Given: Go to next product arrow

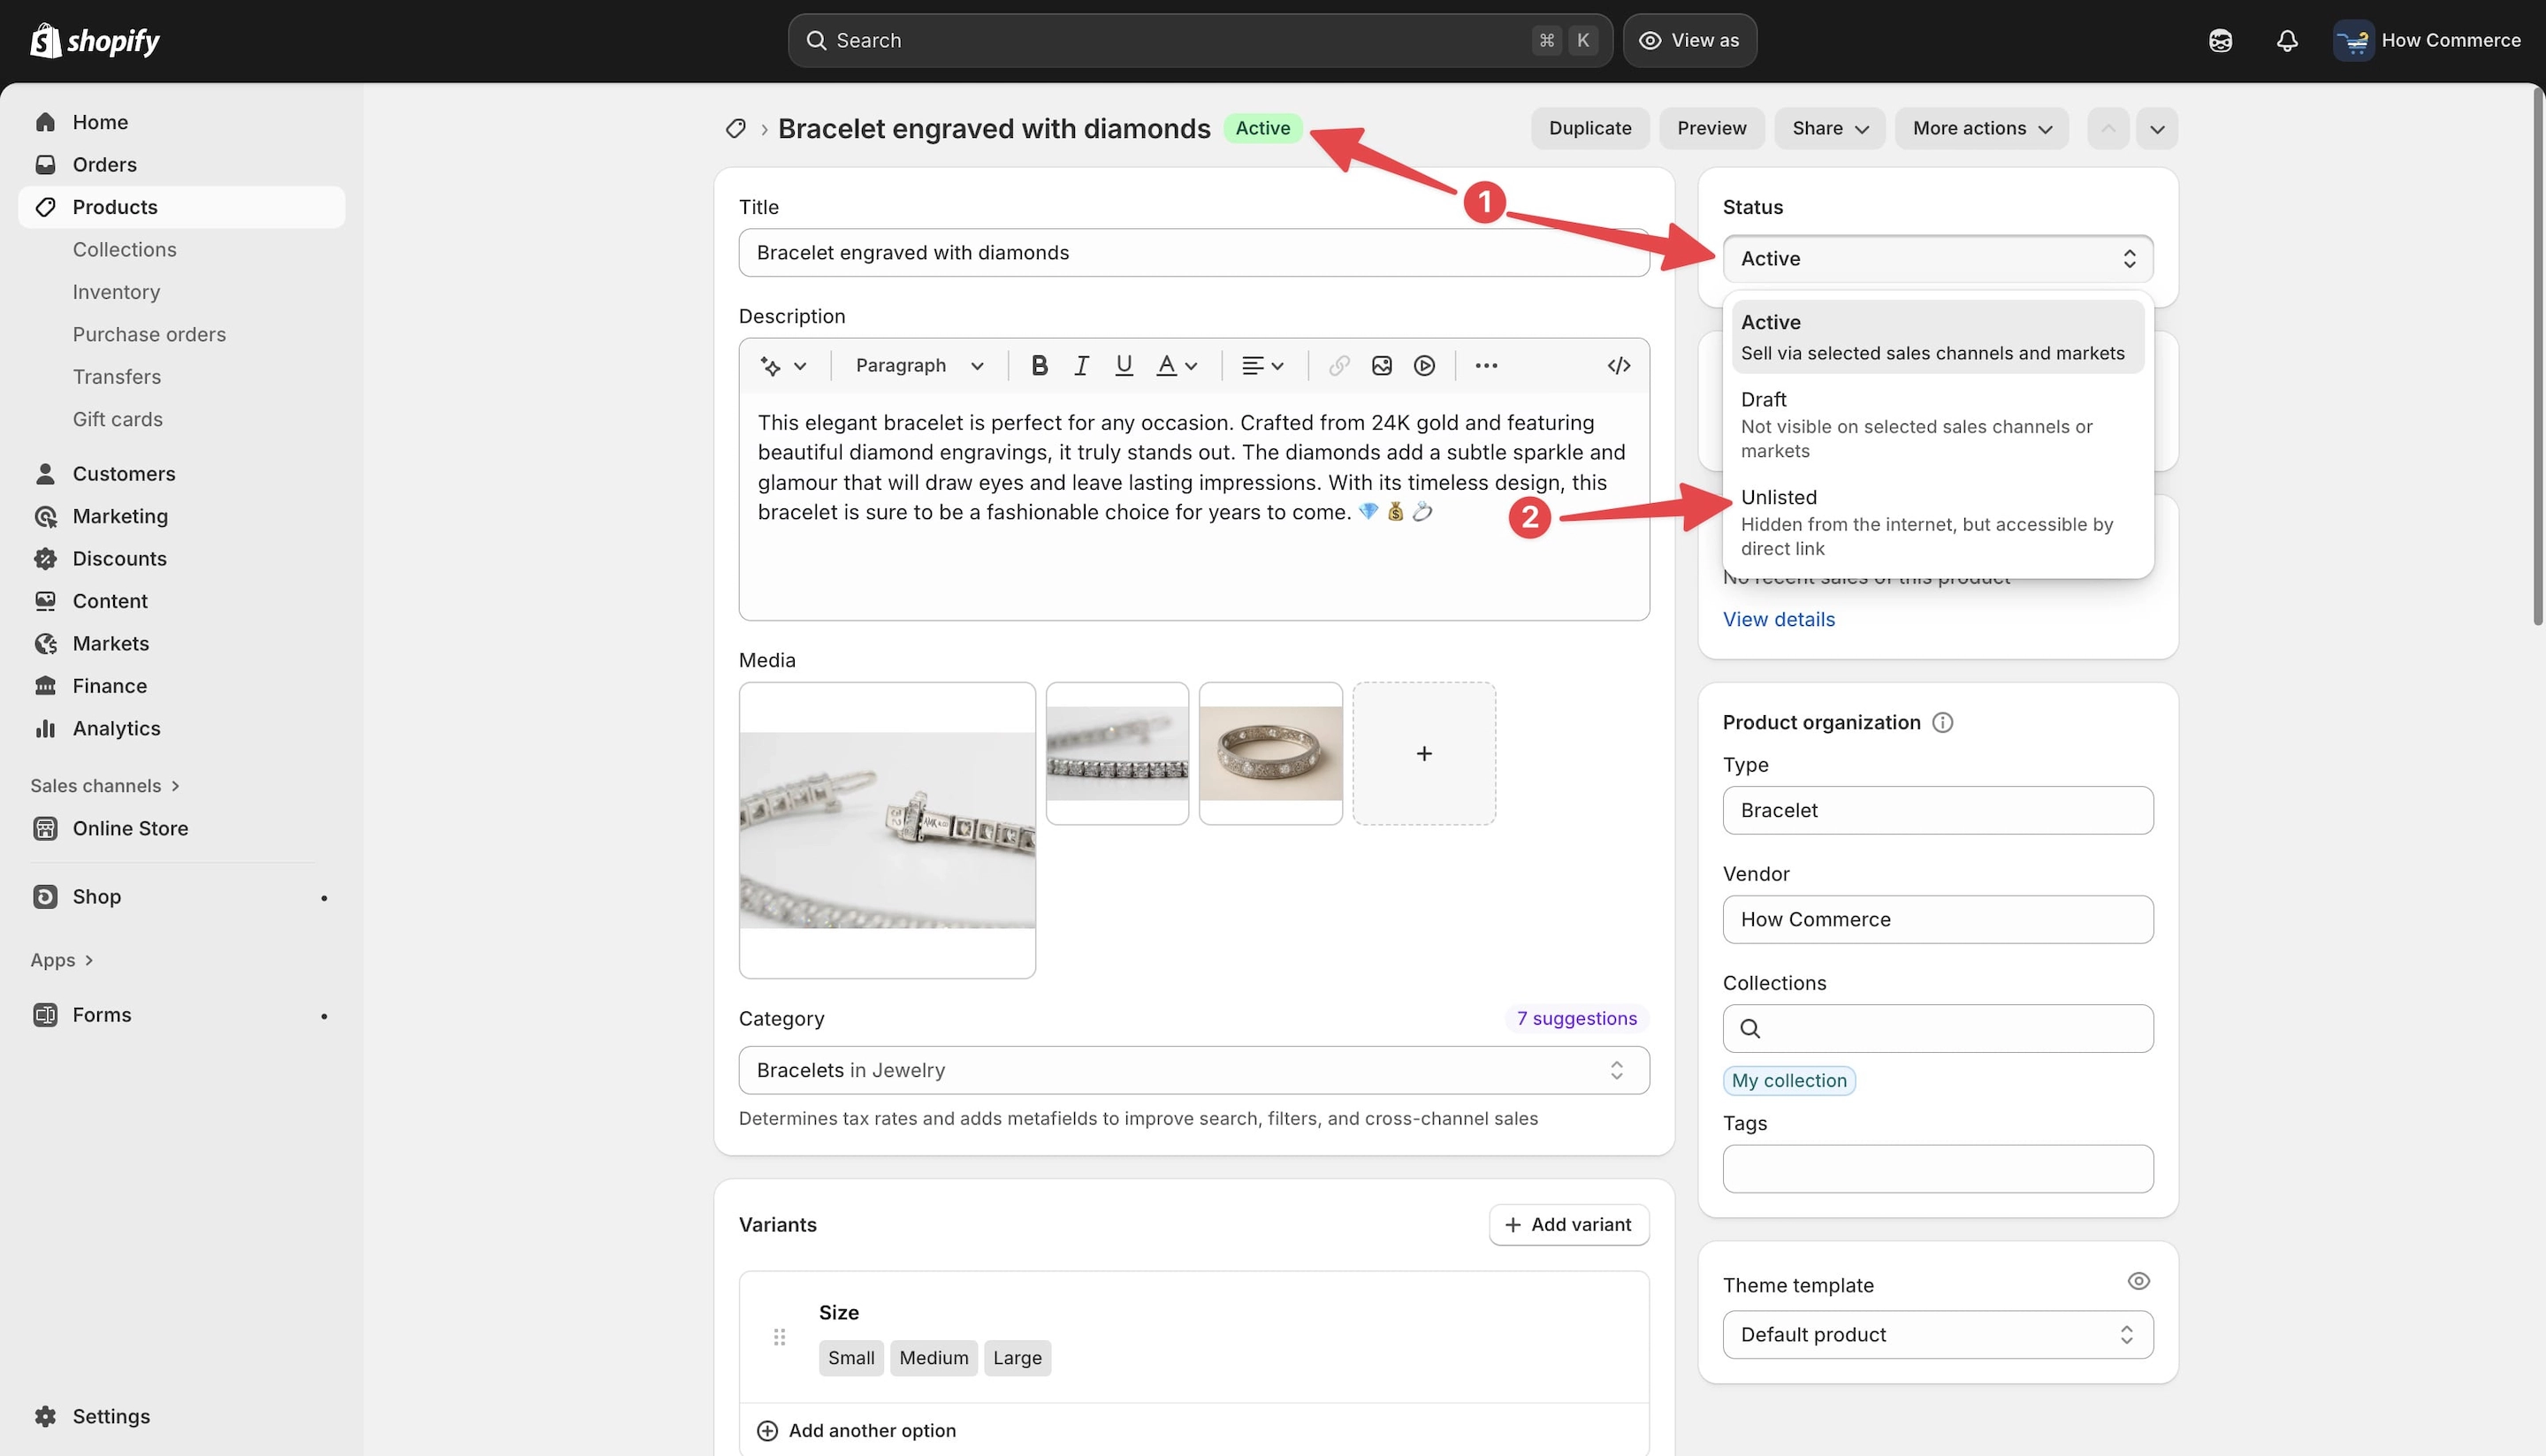Looking at the screenshot, I should coord(2156,128).
